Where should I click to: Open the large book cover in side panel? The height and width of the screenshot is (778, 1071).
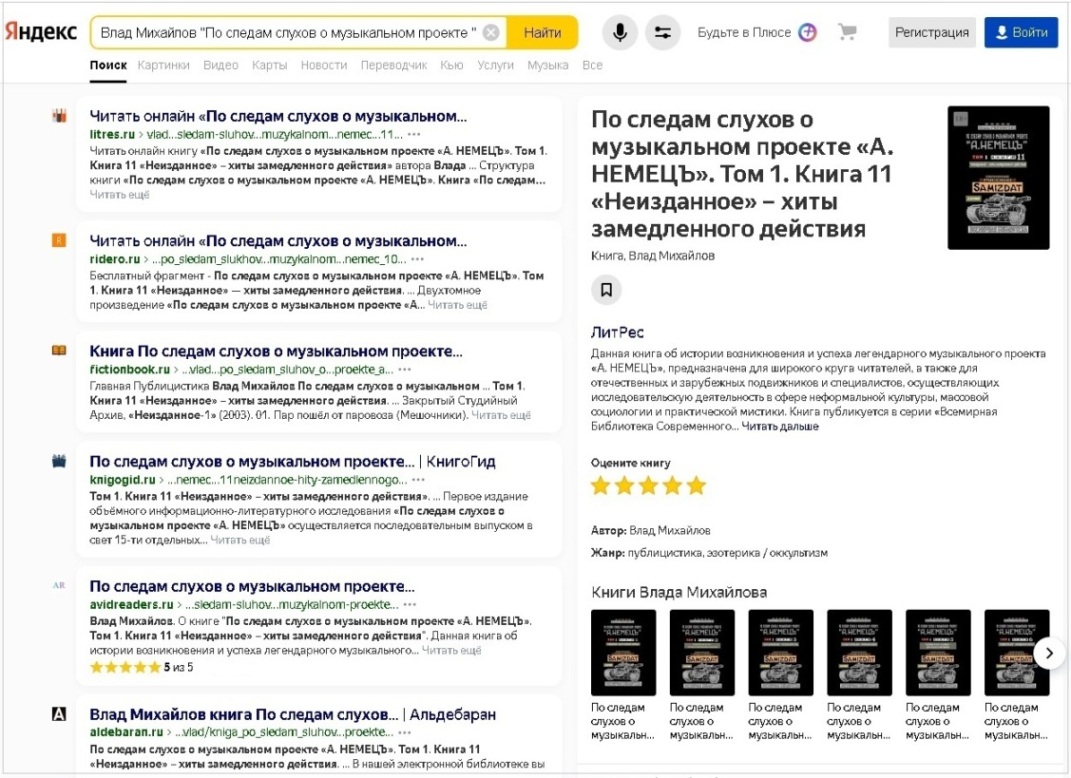[x=998, y=178]
